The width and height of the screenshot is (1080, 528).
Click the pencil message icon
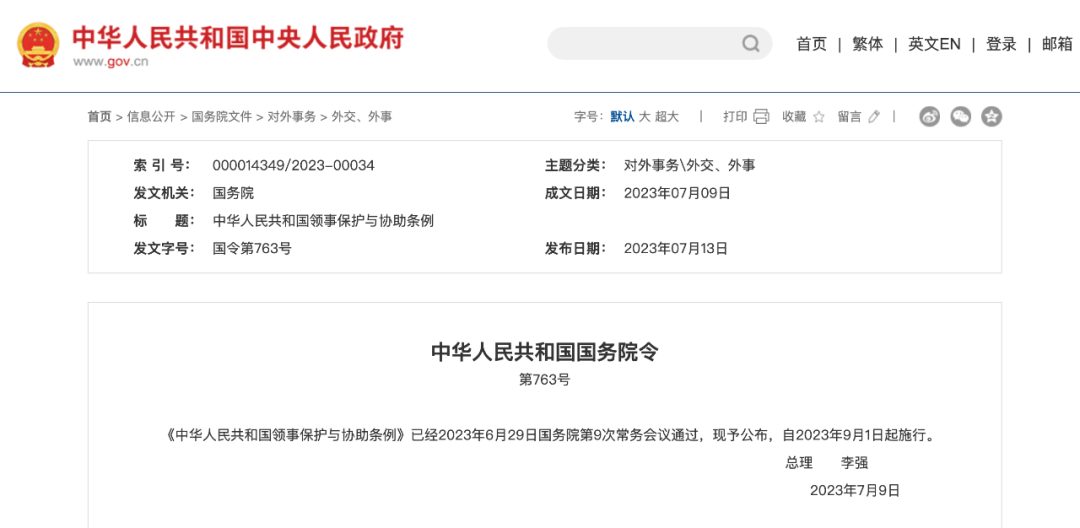tap(874, 117)
